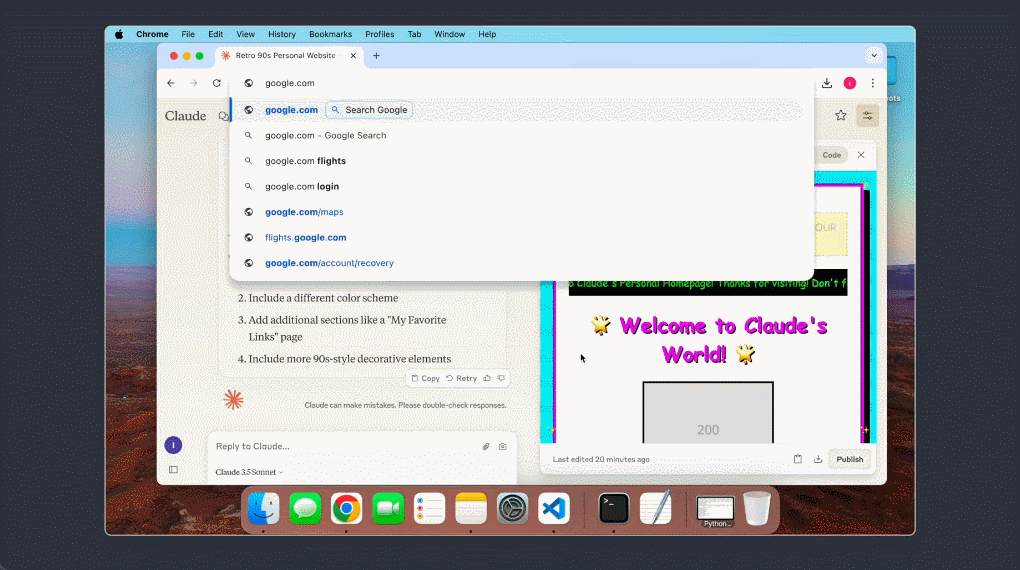Click Retry on the response
Image resolution: width=1020 pixels, height=570 pixels.
(461, 378)
